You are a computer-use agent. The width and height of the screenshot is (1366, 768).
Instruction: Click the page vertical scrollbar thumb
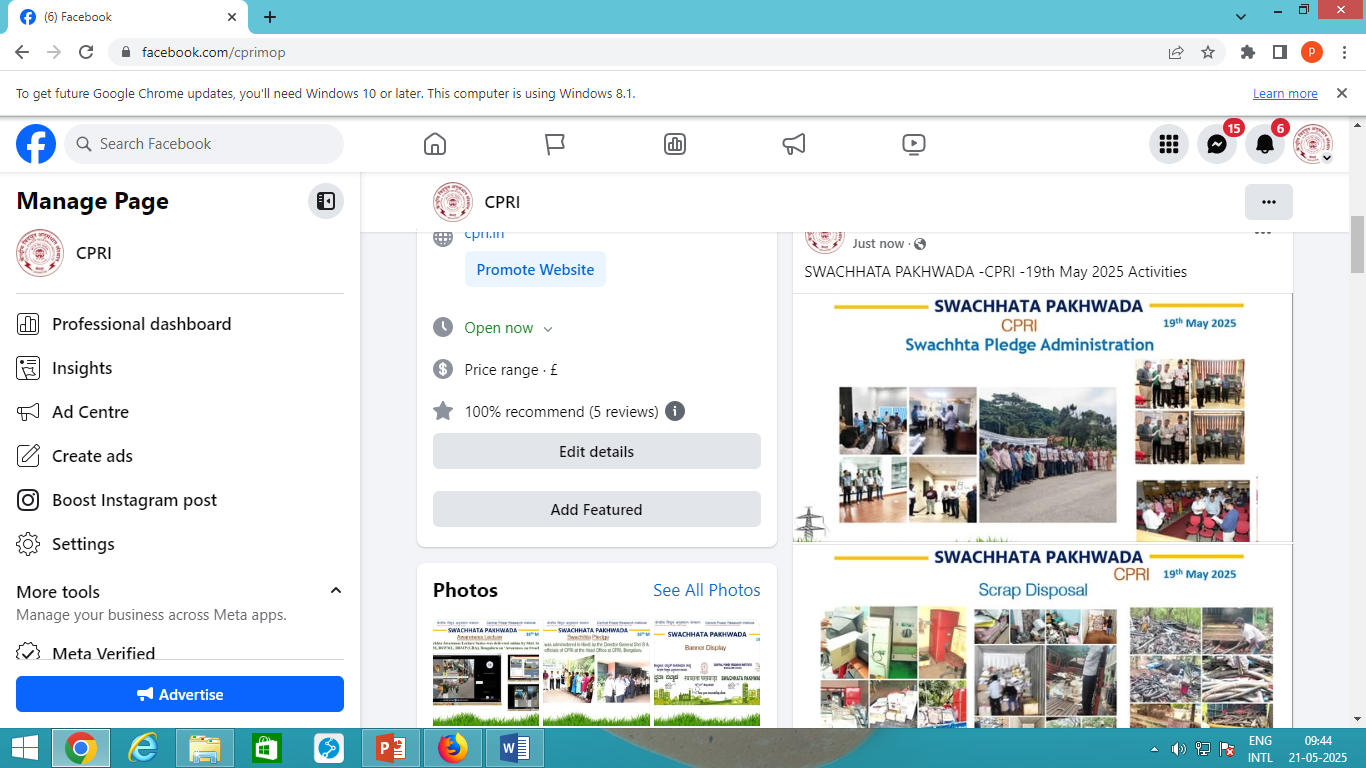pos(1357,244)
